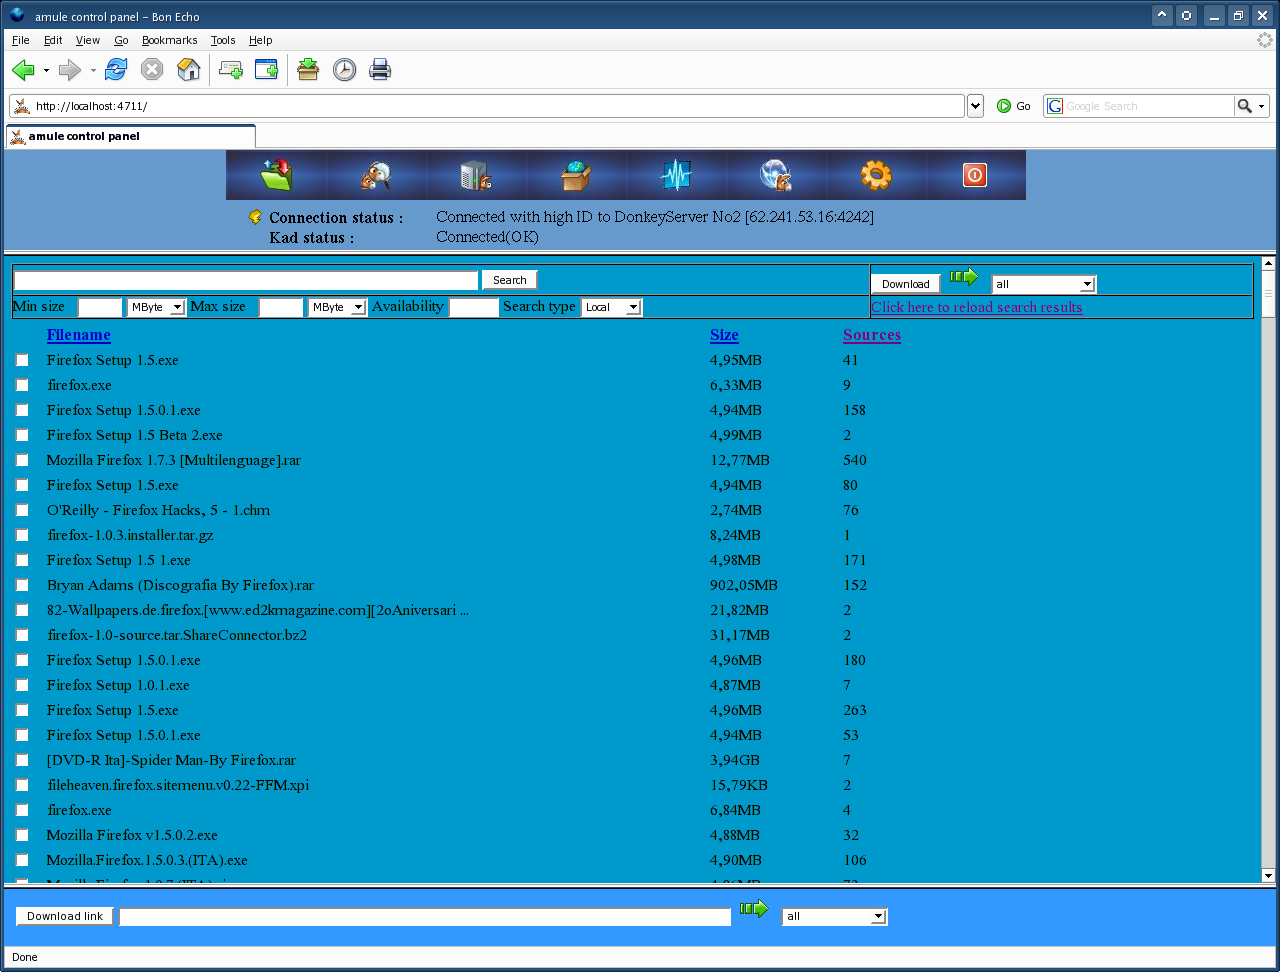Open the Bookmarks menu
The height and width of the screenshot is (972, 1280).
pyautogui.click(x=169, y=40)
